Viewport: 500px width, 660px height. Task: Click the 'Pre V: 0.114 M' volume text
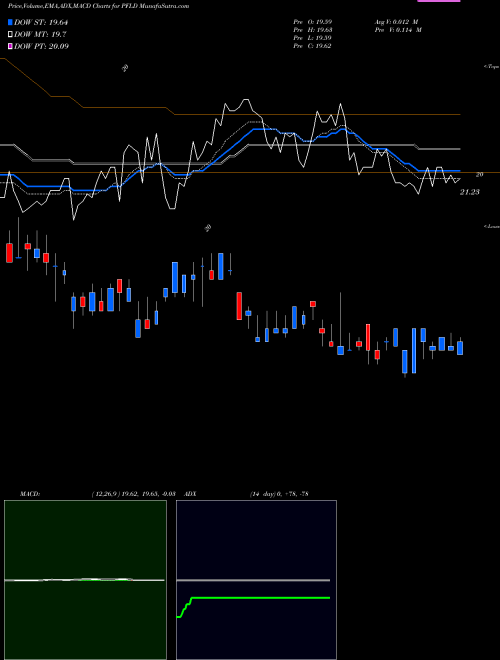[x=398, y=30]
